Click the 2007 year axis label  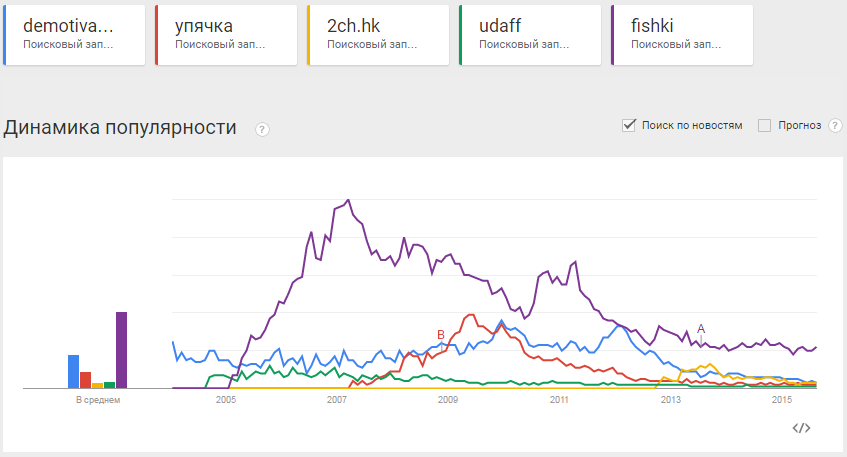coord(336,401)
